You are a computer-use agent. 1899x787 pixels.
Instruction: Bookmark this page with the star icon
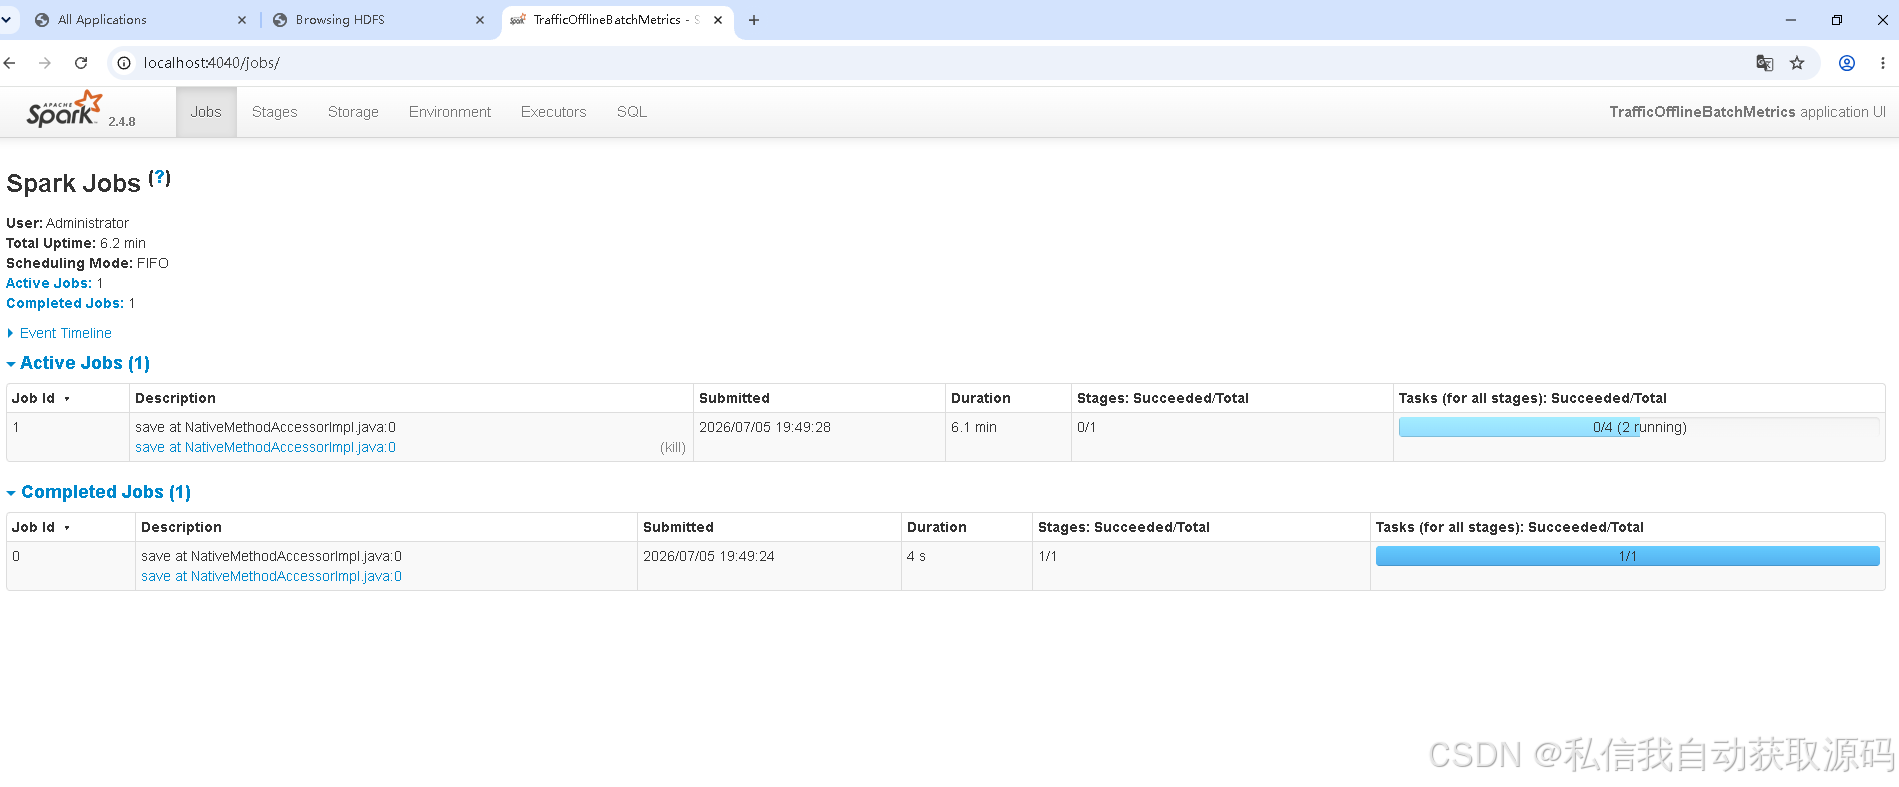(x=1797, y=63)
